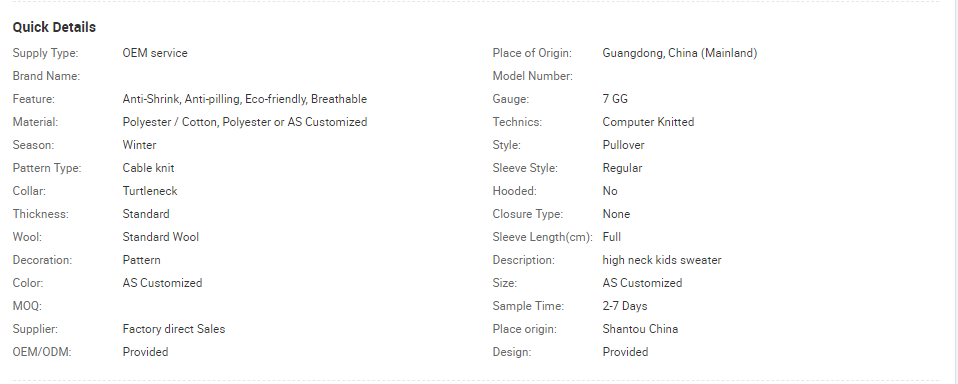This screenshot has width=958, height=384.
Task: Click the Shantou China place origin value
Action: click(x=640, y=329)
